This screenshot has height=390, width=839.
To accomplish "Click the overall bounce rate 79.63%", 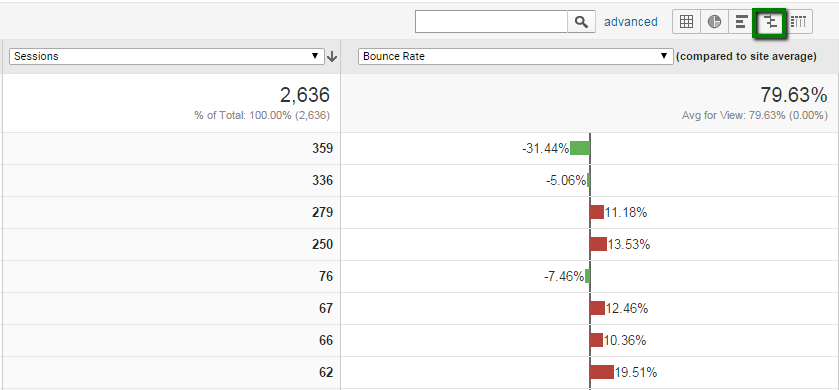I will (794, 95).
